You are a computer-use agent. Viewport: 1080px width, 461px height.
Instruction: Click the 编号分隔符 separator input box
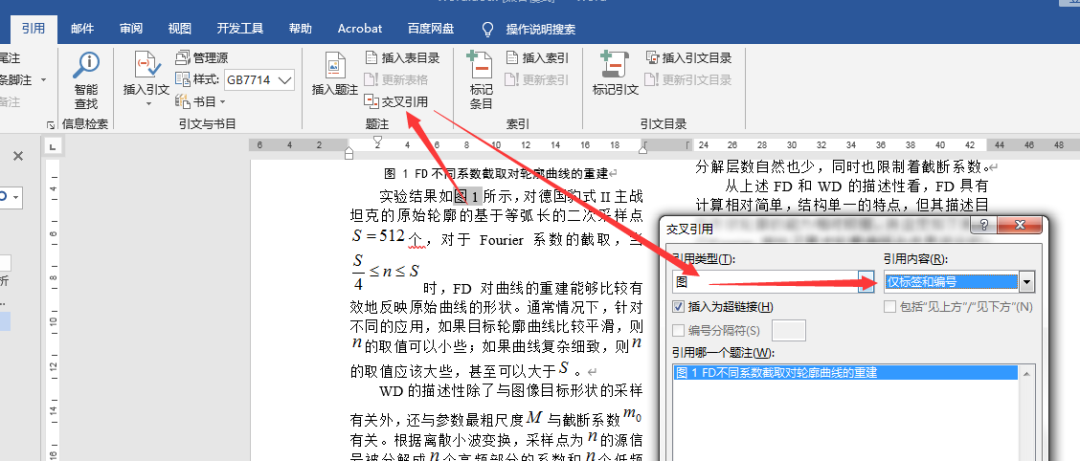coord(789,331)
